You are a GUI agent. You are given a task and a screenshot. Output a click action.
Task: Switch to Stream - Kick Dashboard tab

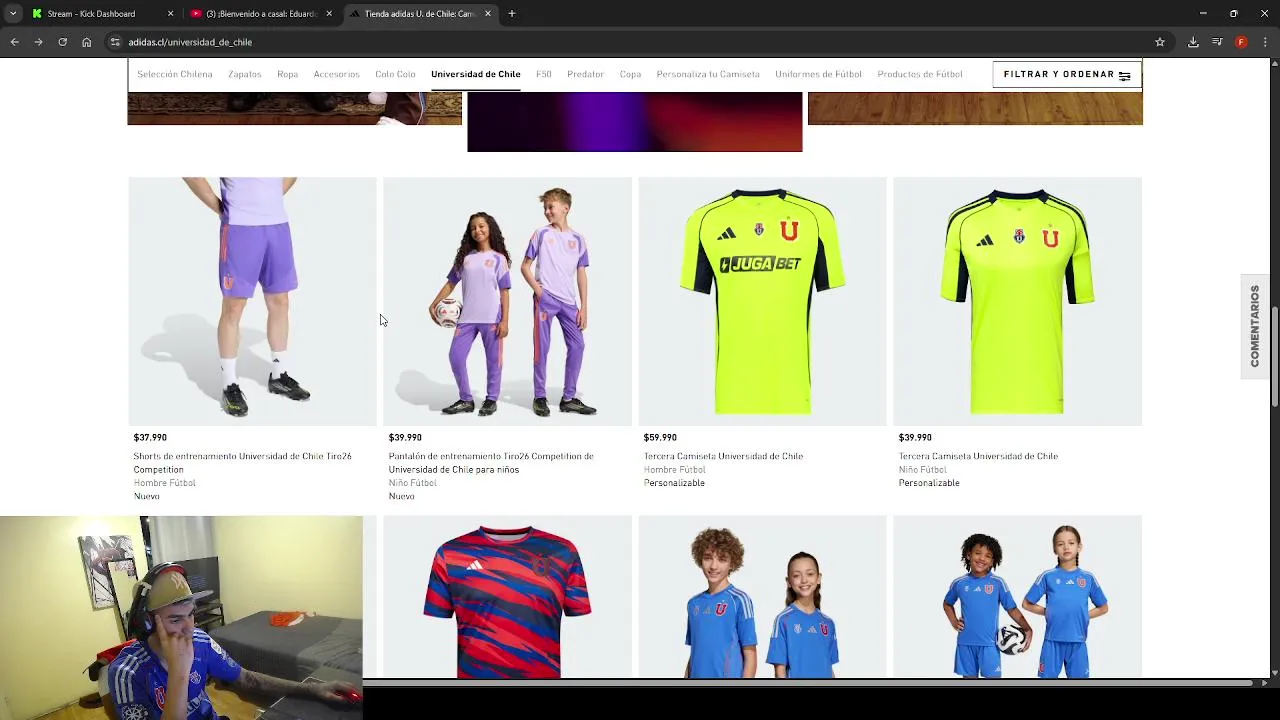pos(103,14)
